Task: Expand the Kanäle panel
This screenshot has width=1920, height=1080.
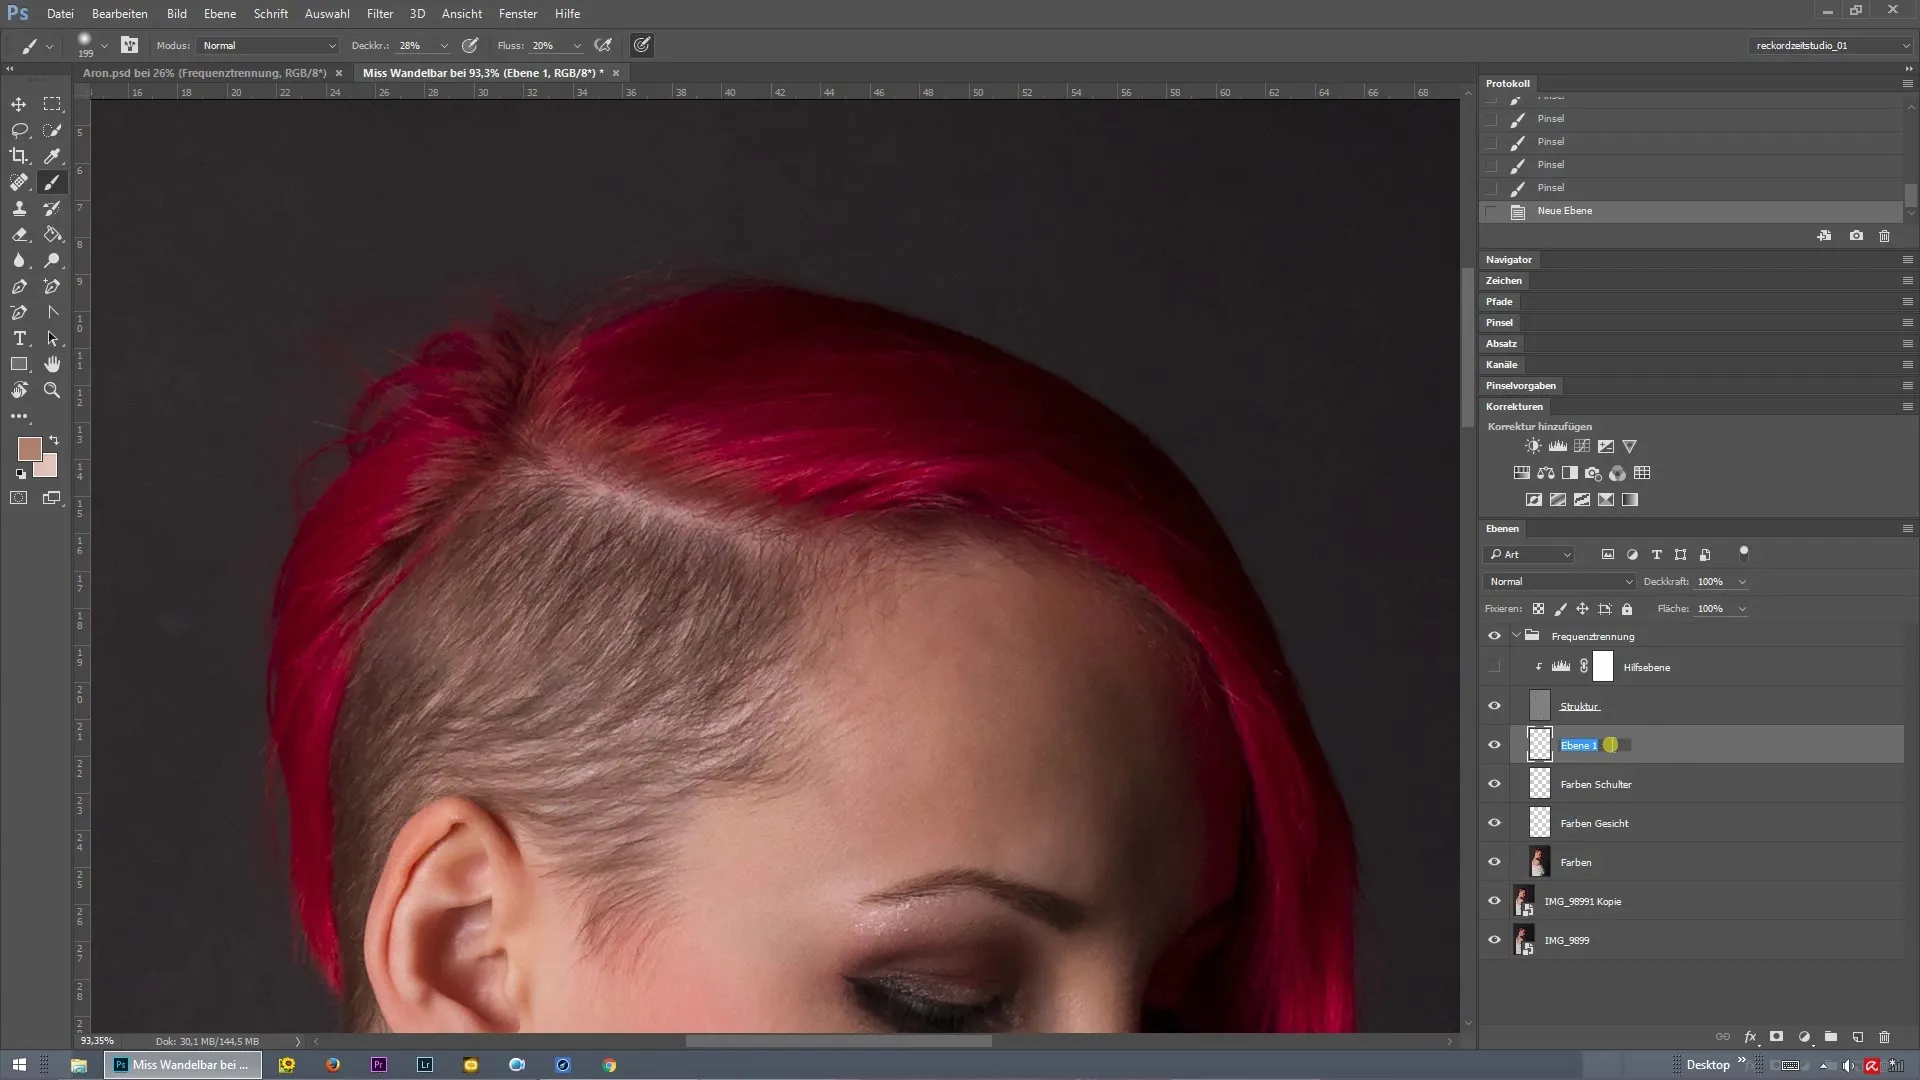Action: [1501, 365]
